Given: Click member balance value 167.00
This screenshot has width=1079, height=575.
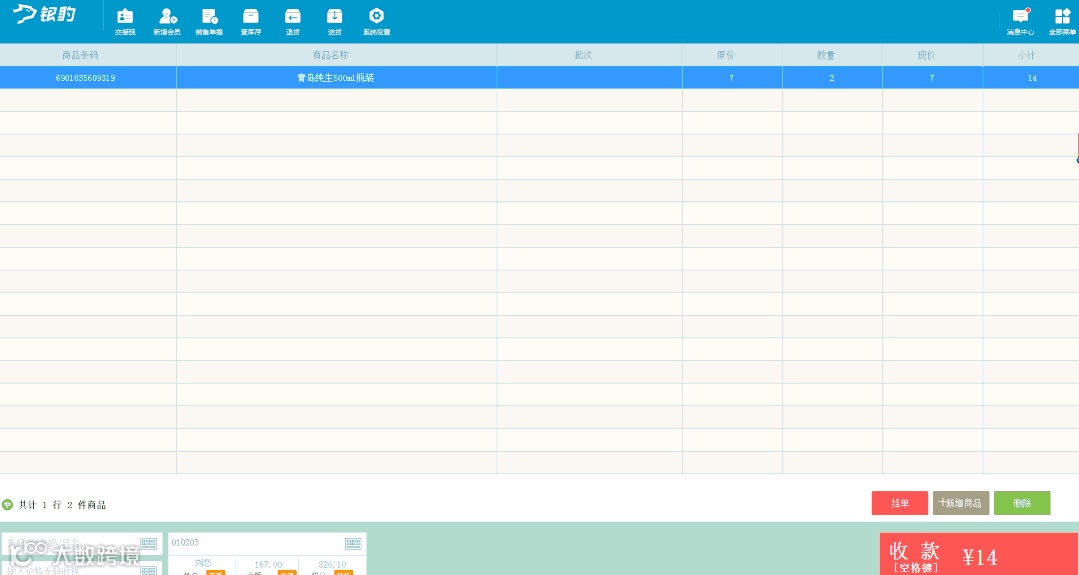Looking at the screenshot, I should [268, 565].
